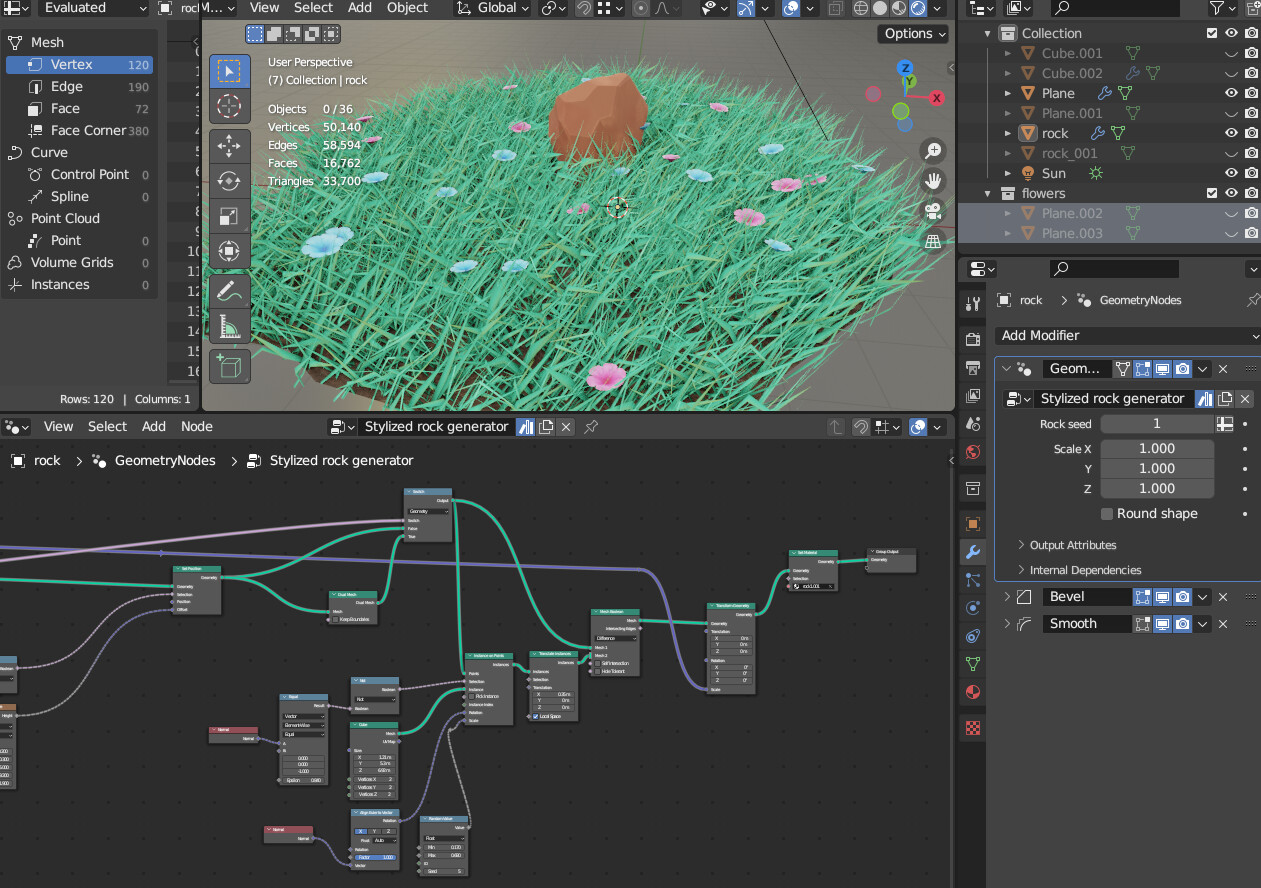Image resolution: width=1261 pixels, height=888 pixels.
Task: Disable the Bevel modifier's viewport display toggle
Action: click(1163, 596)
